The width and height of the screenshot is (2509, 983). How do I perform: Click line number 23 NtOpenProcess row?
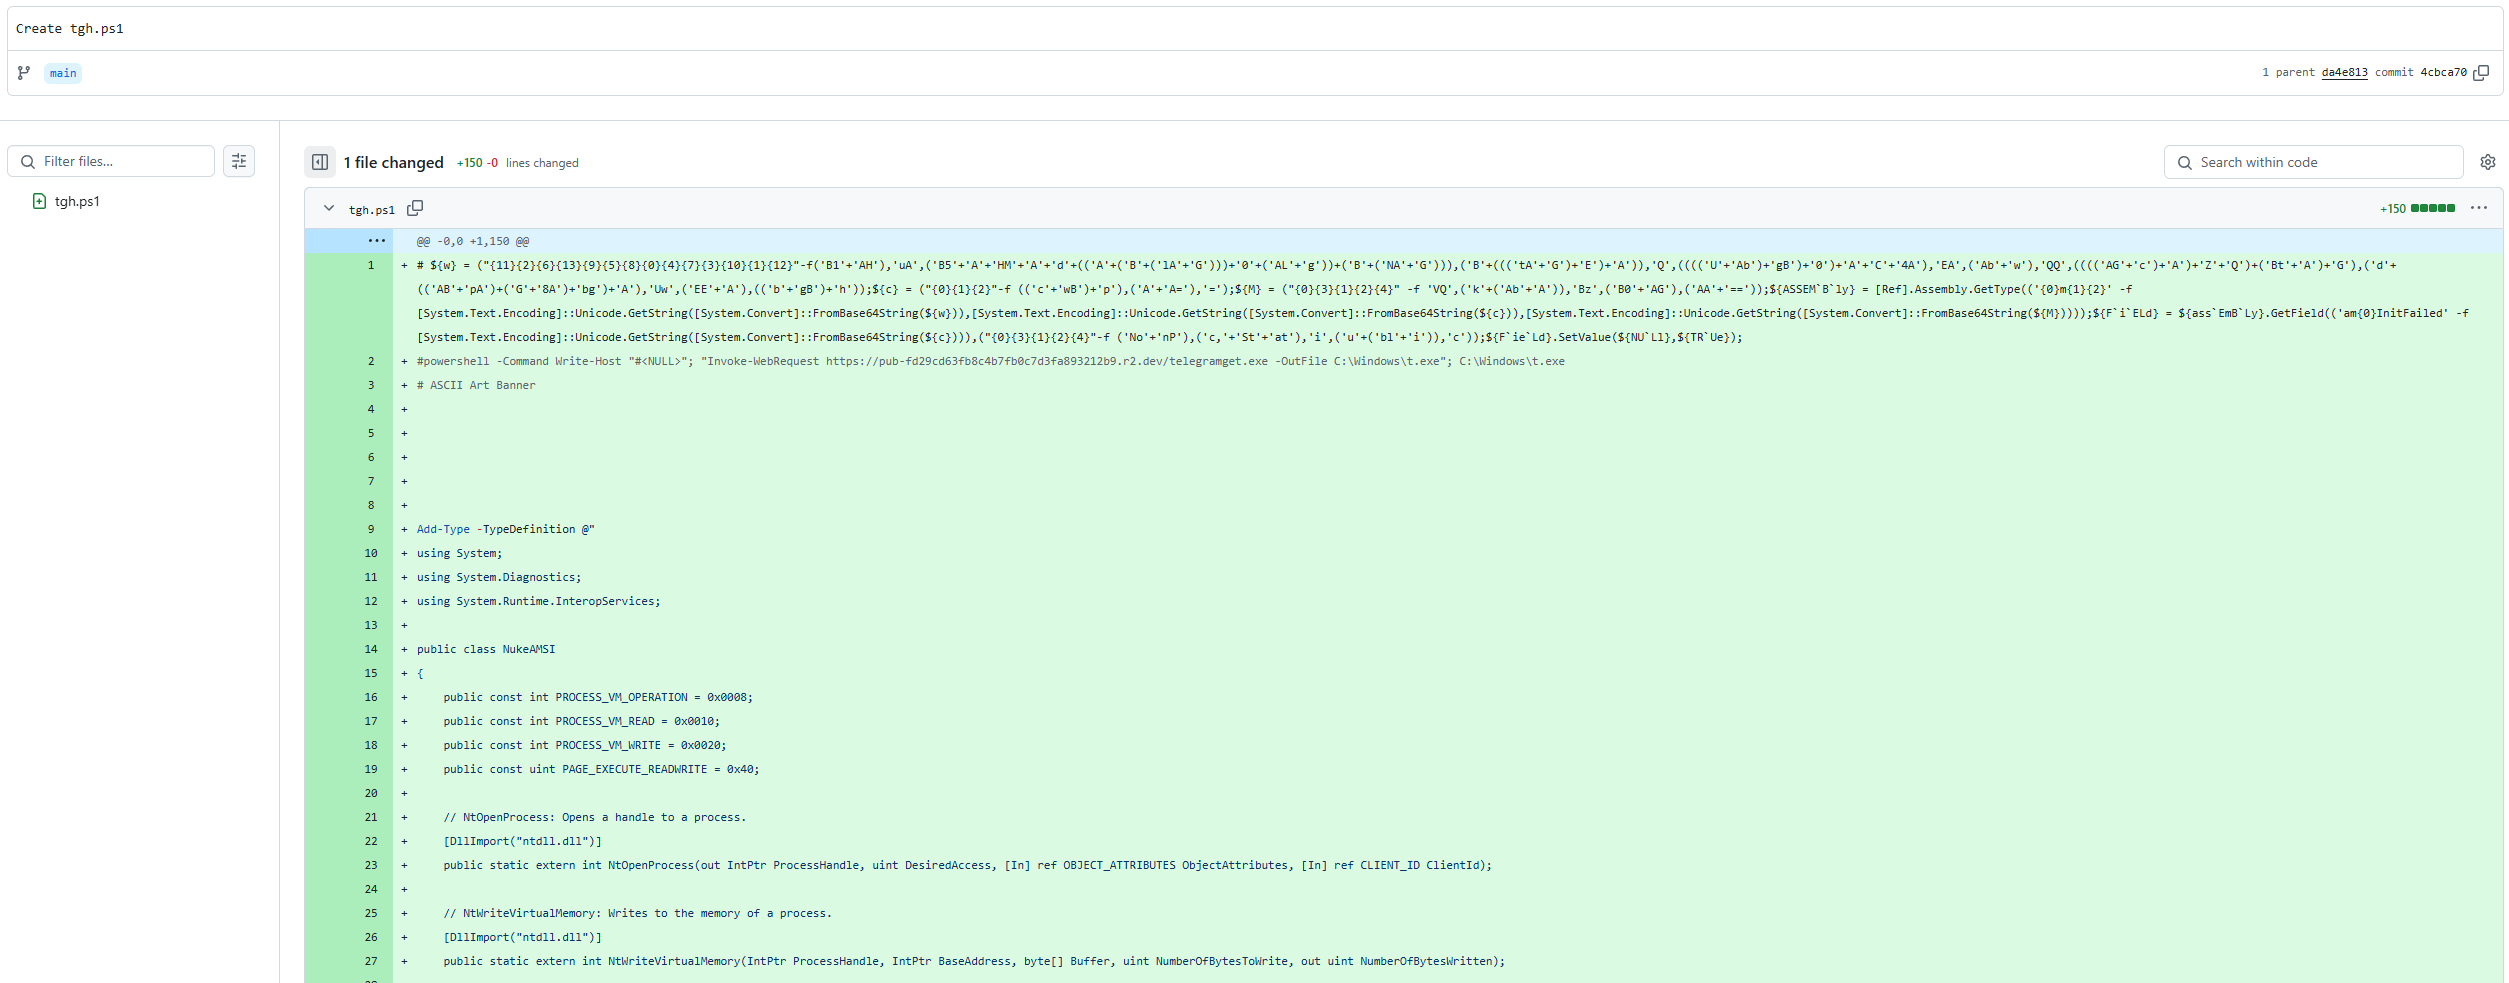click(371, 865)
